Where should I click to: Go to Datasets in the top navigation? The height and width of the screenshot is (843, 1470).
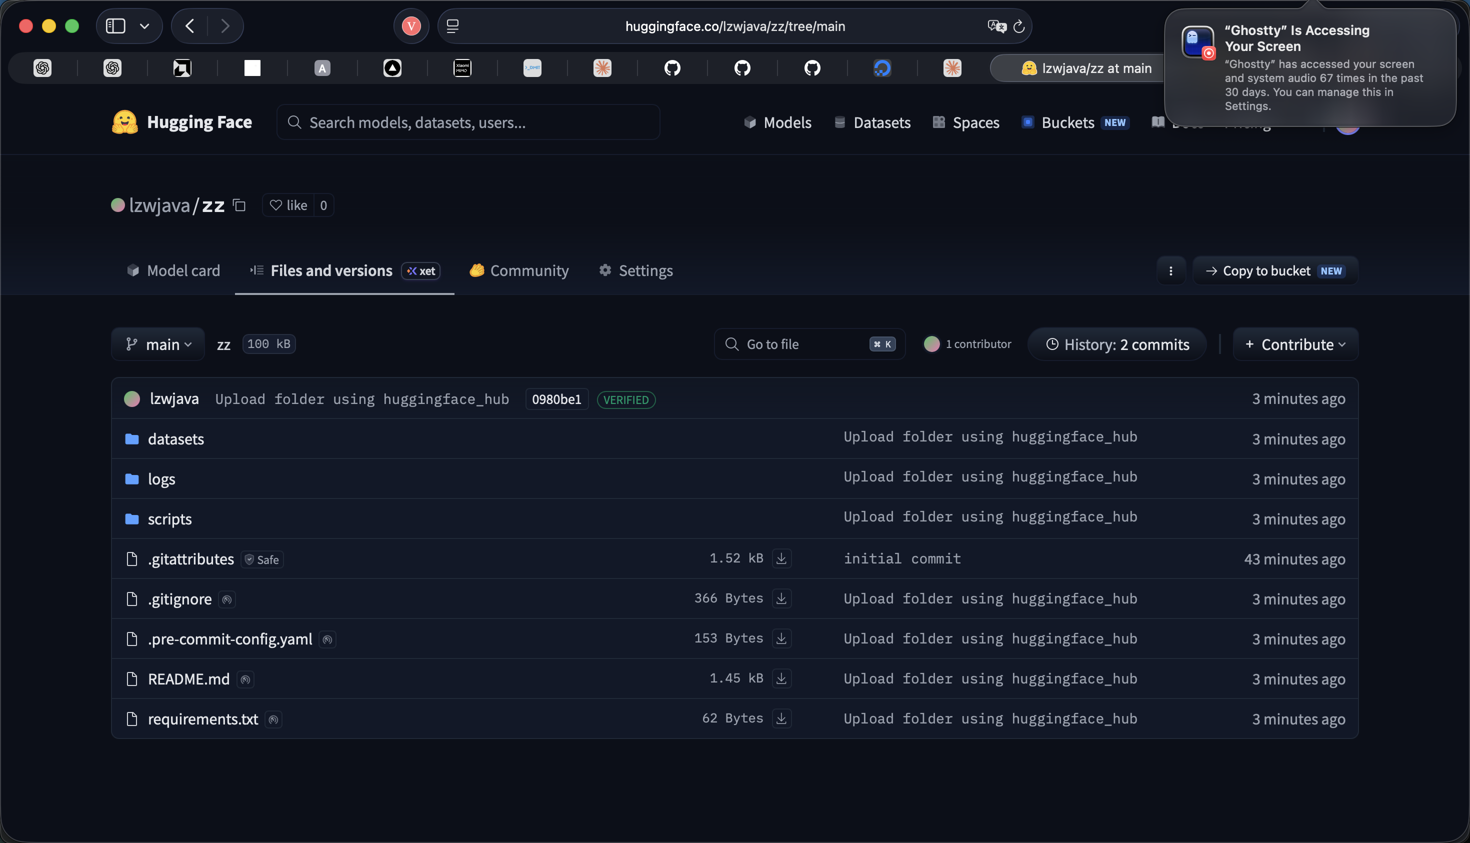tap(872, 122)
